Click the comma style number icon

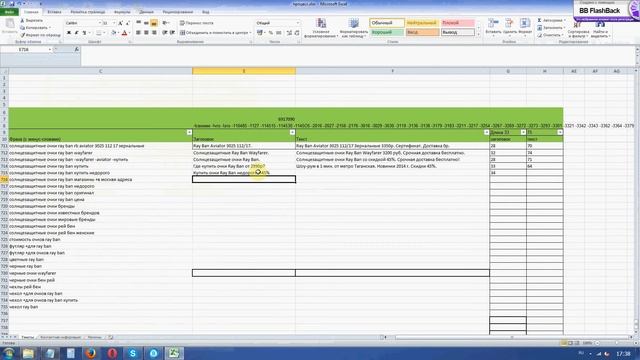click(x=278, y=33)
